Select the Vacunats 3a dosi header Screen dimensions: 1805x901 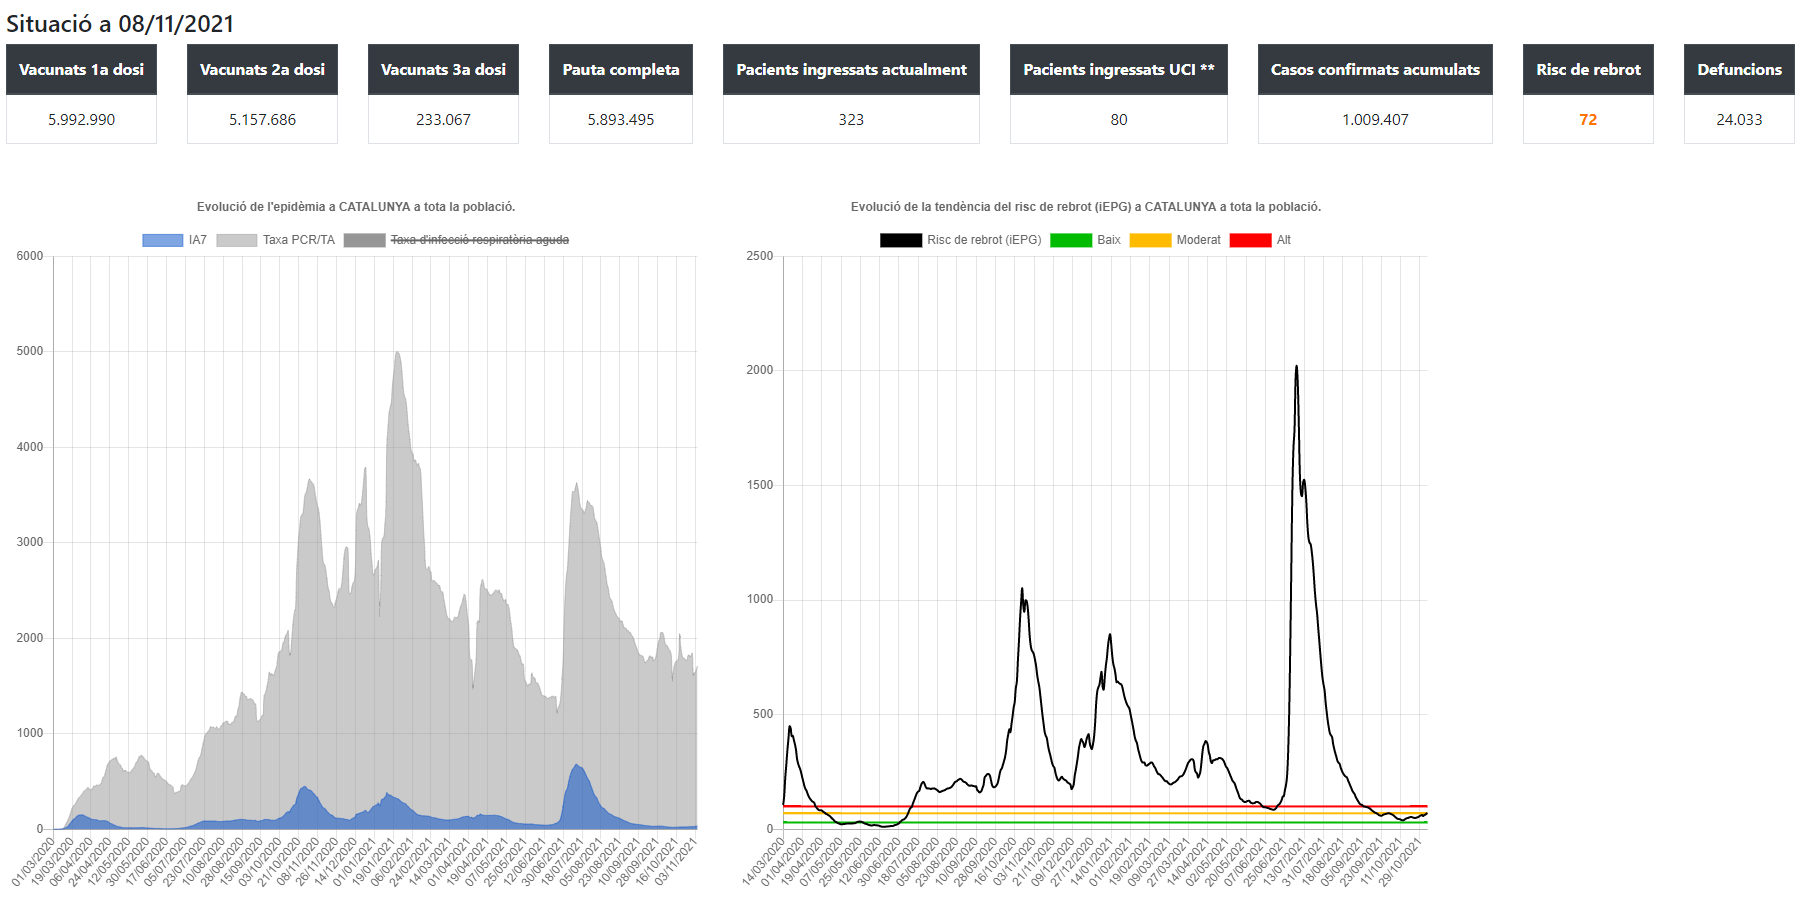click(443, 69)
